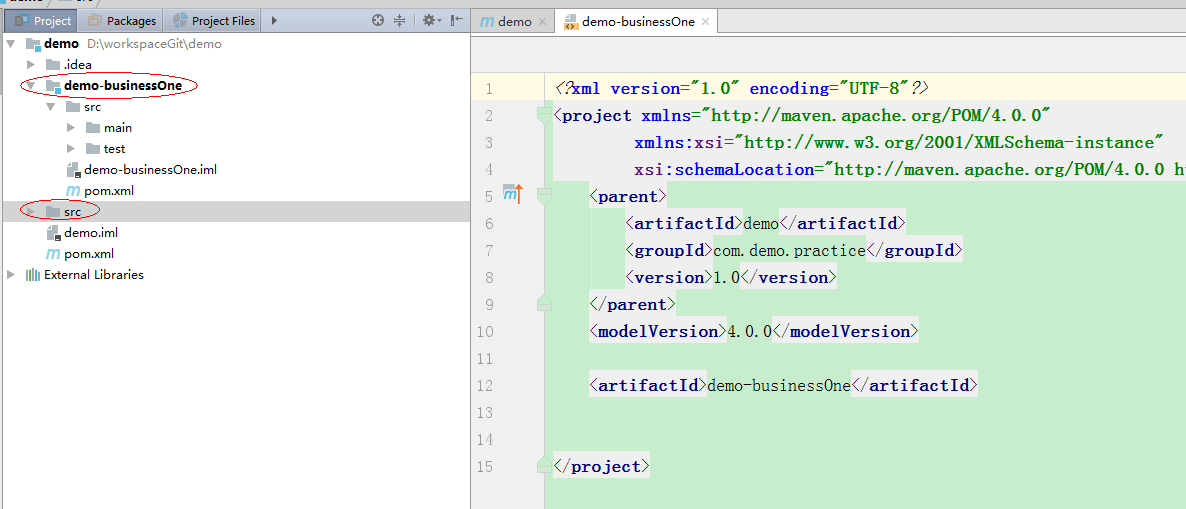1186x509 pixels.
Task: Select the .idea folder row
Action: (x=235, y=65)
